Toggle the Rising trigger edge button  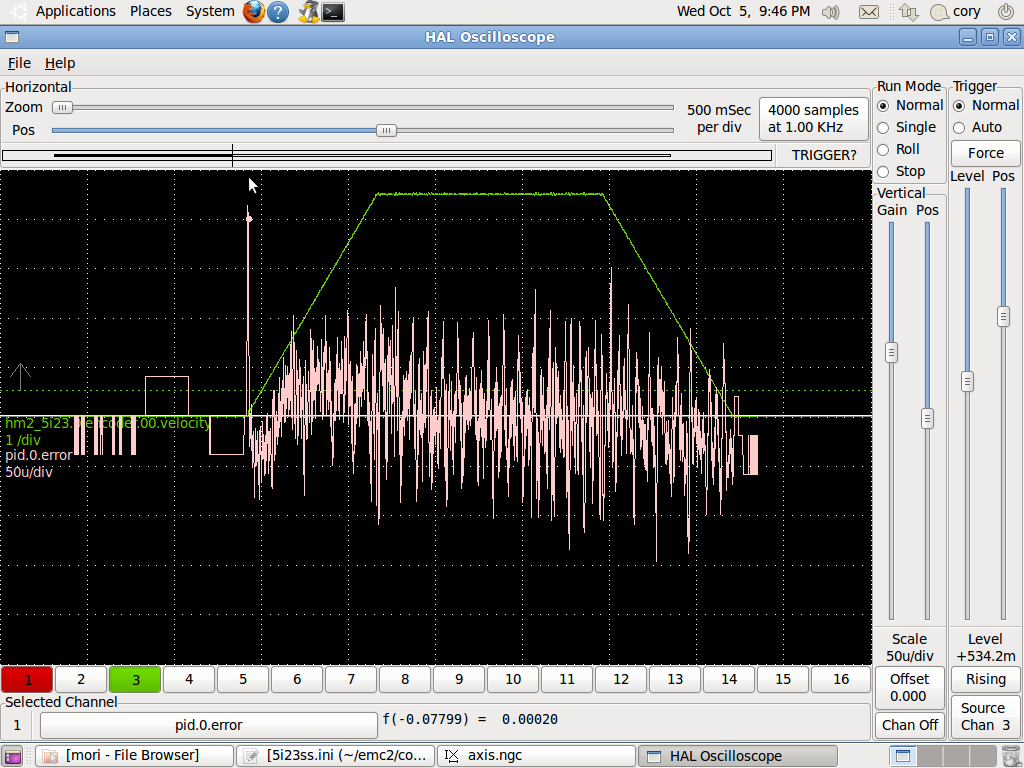coord(985,679)
